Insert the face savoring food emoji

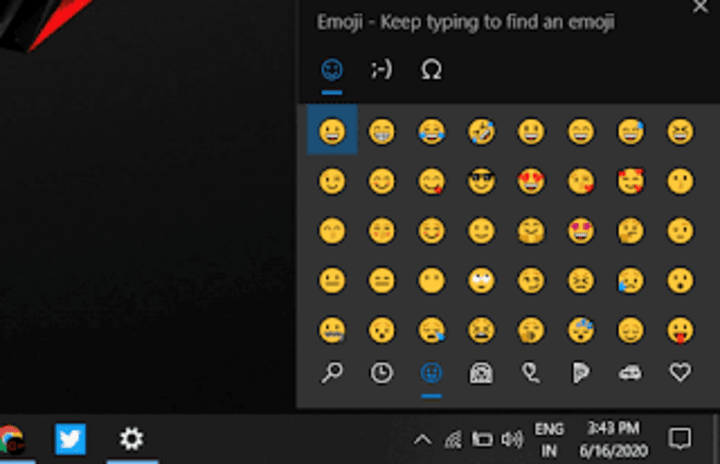point(431,181)
